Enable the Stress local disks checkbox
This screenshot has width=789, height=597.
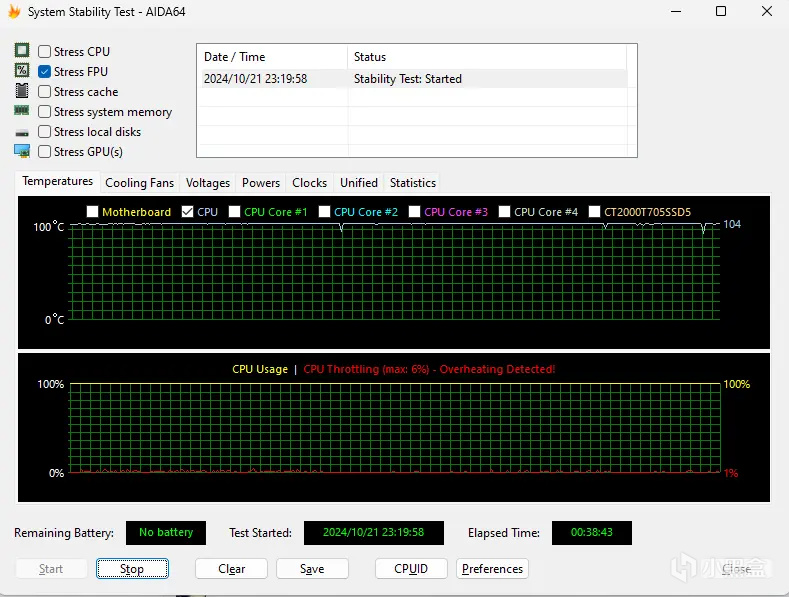click(x=44, y=132)
